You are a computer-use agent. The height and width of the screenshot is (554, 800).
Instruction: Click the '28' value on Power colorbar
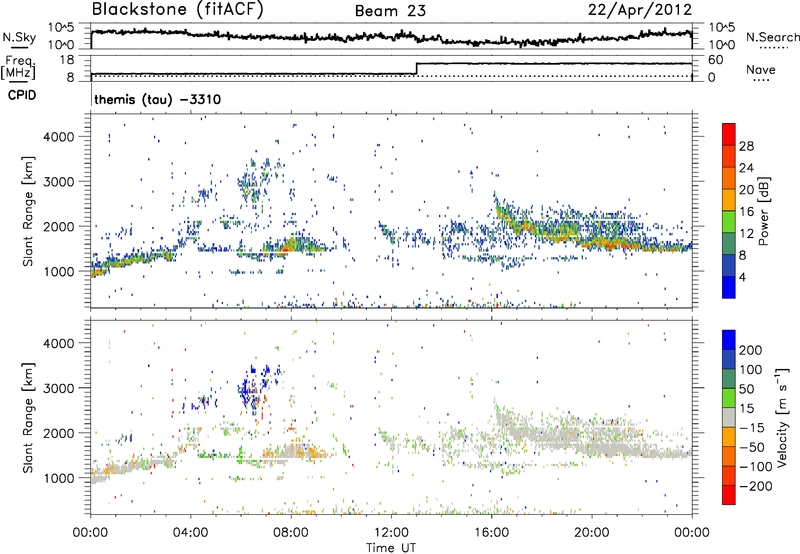click(x=746, y=146)
